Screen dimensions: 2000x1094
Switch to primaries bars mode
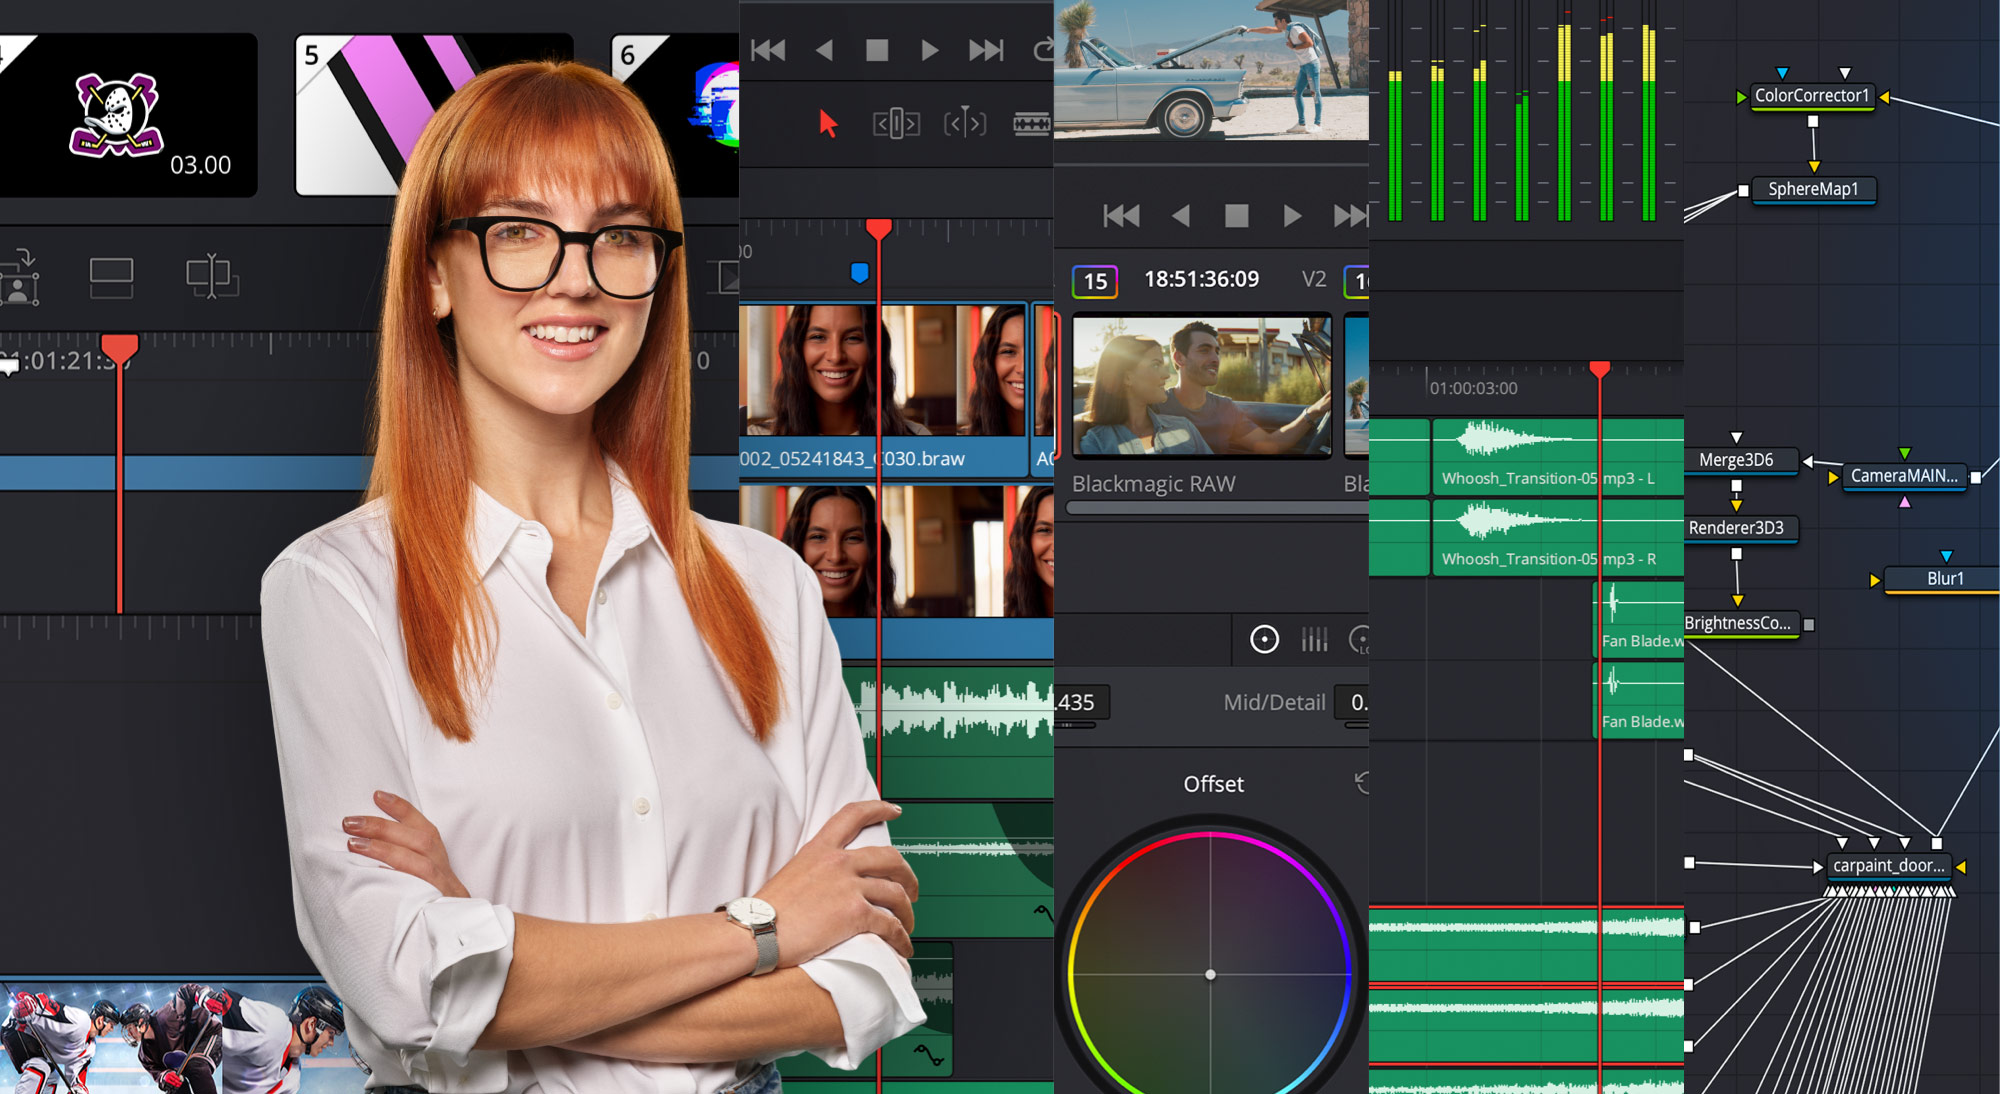pos(1315,640)
